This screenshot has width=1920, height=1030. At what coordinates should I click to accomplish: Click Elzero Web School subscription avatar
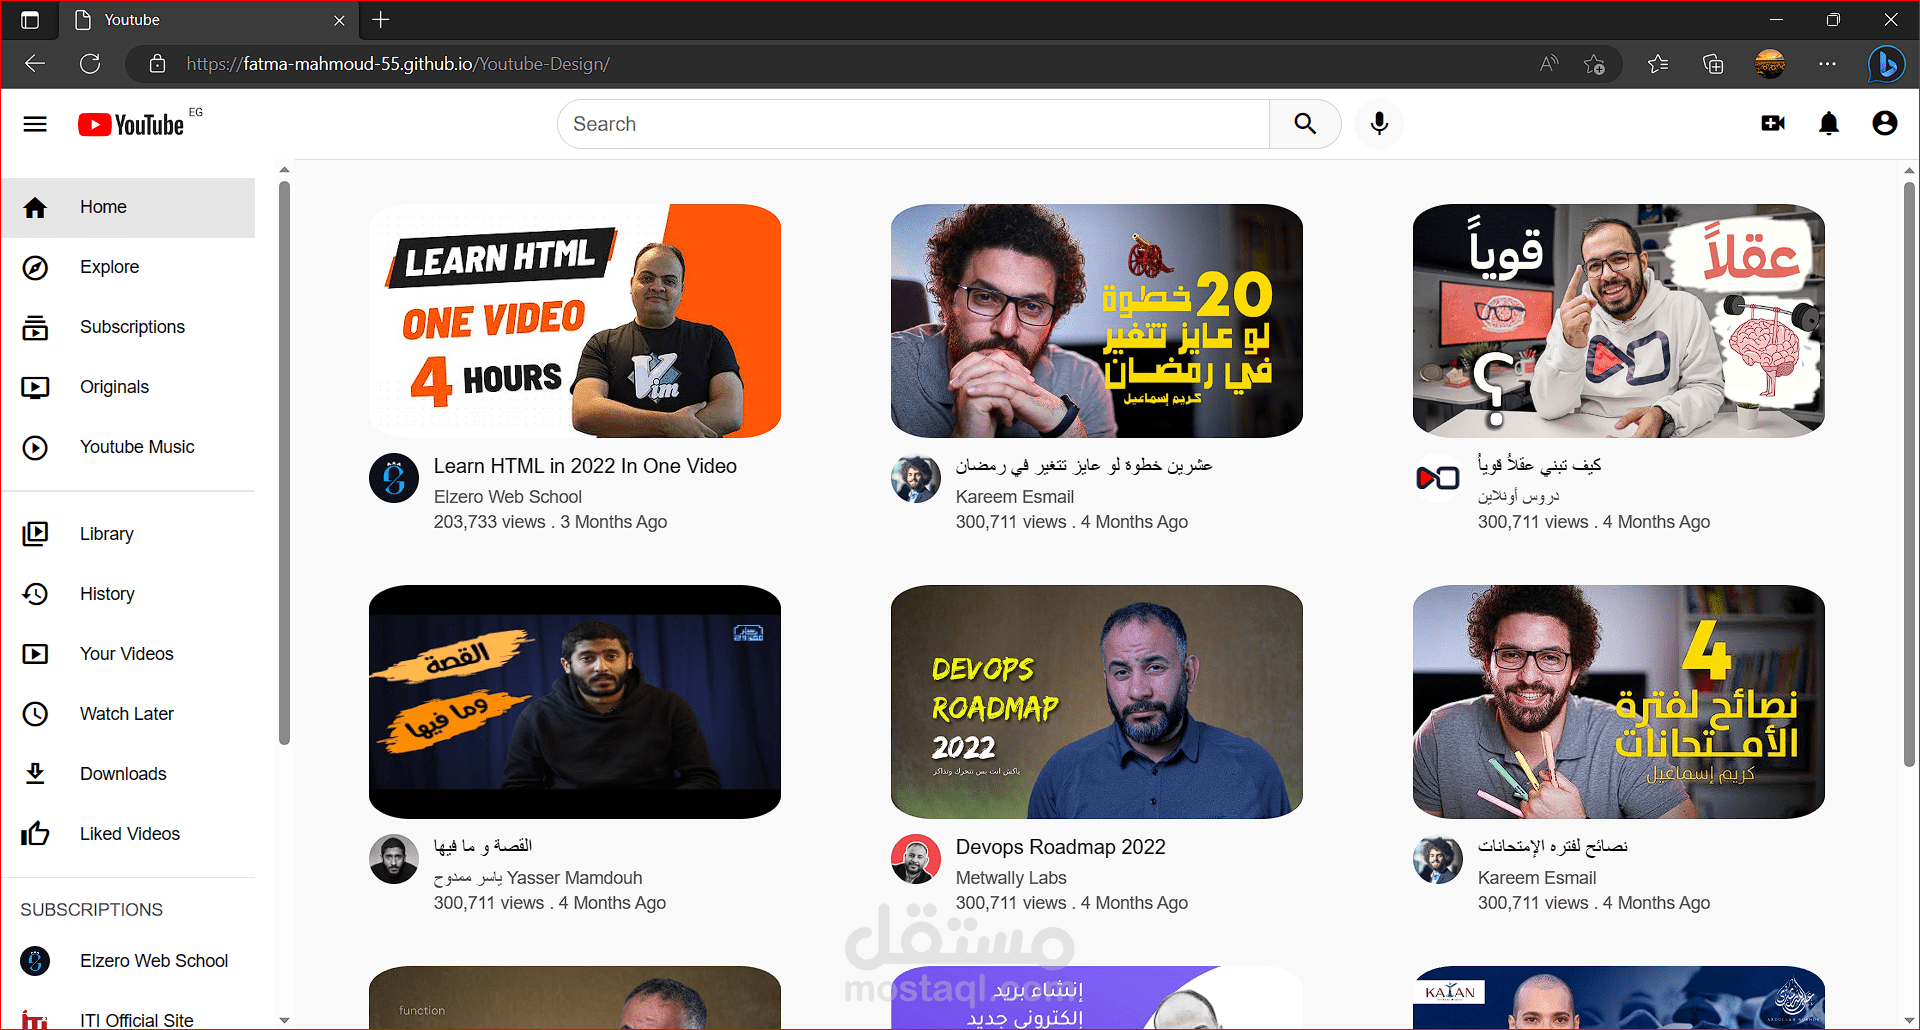[35, 961]
